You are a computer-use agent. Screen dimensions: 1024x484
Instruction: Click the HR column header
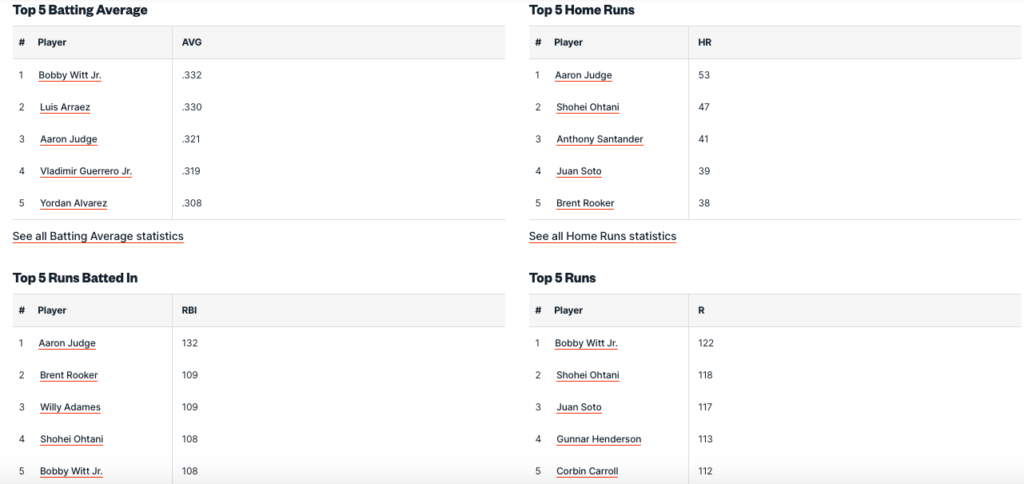click(704, 43)
